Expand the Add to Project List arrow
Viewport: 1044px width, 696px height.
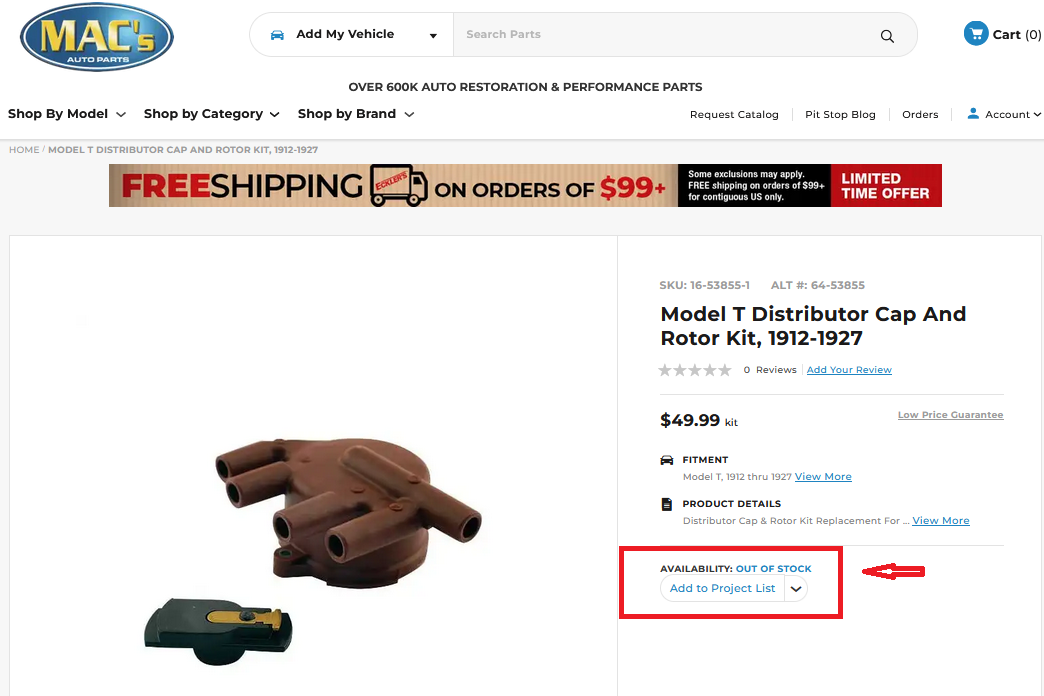pyautogui.click(x=796, y=589)
